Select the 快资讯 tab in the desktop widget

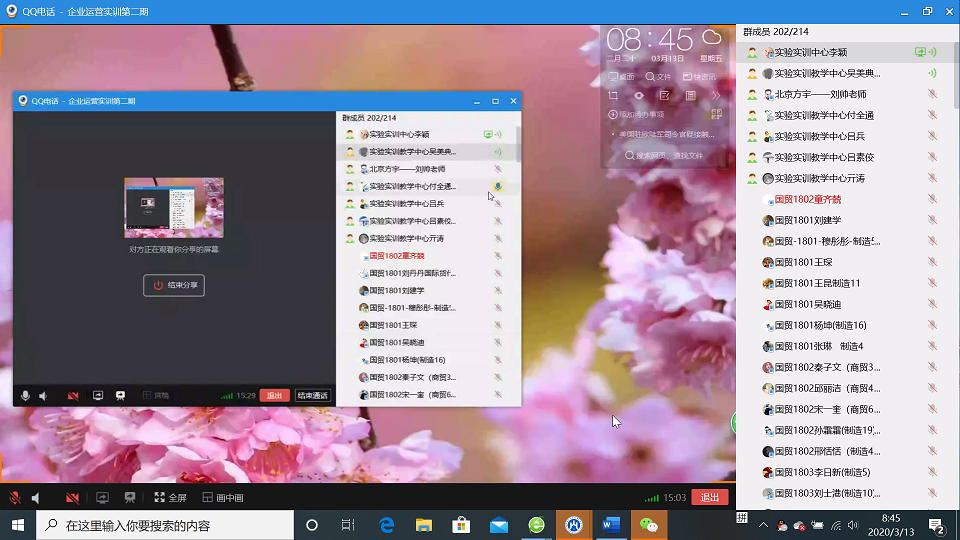pos(699,77)
